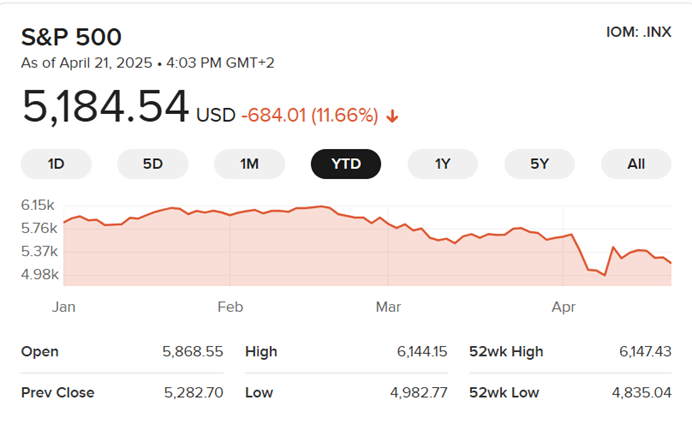This screenshot has height=430, width=692.
Task: Click the Mar label on chart axis
Action: (386, 307)
